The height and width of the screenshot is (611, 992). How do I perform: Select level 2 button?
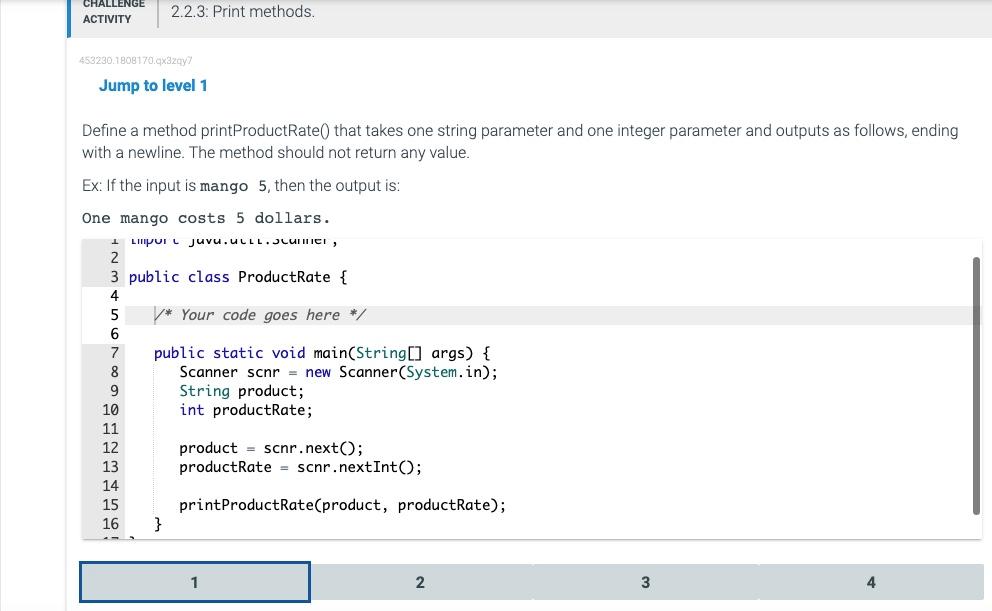click(x=420, y=582)
